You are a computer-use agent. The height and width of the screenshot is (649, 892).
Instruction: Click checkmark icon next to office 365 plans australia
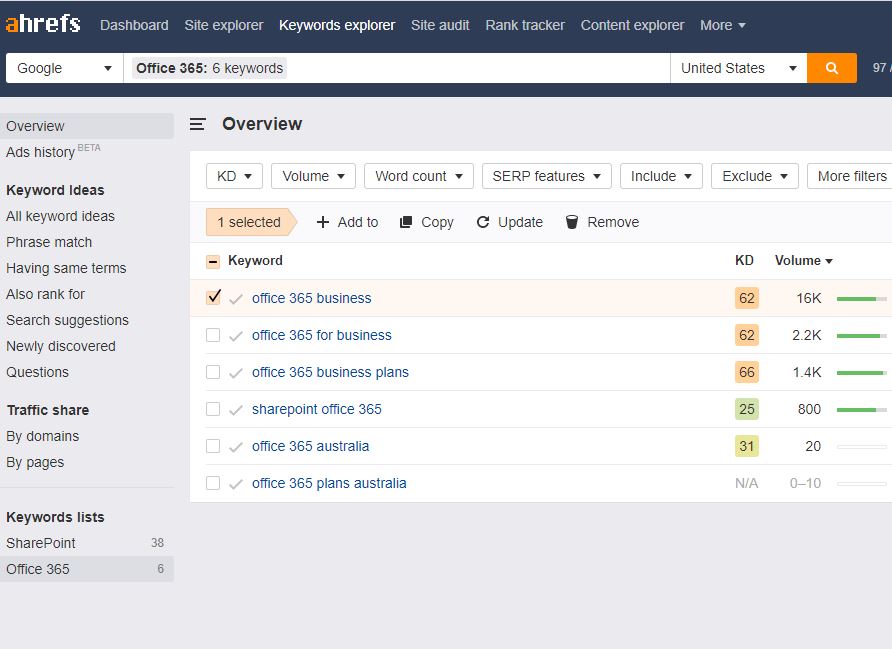[x=236, y=483]
